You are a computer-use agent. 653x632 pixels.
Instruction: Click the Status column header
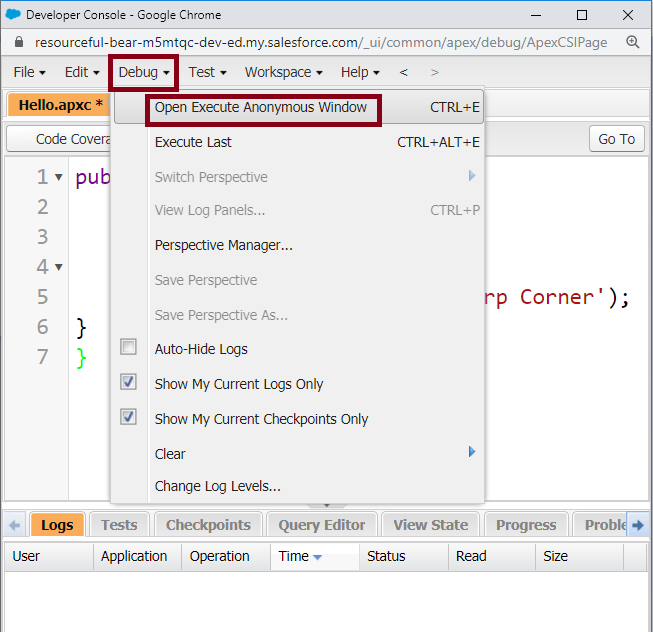(x=404, y=556)
